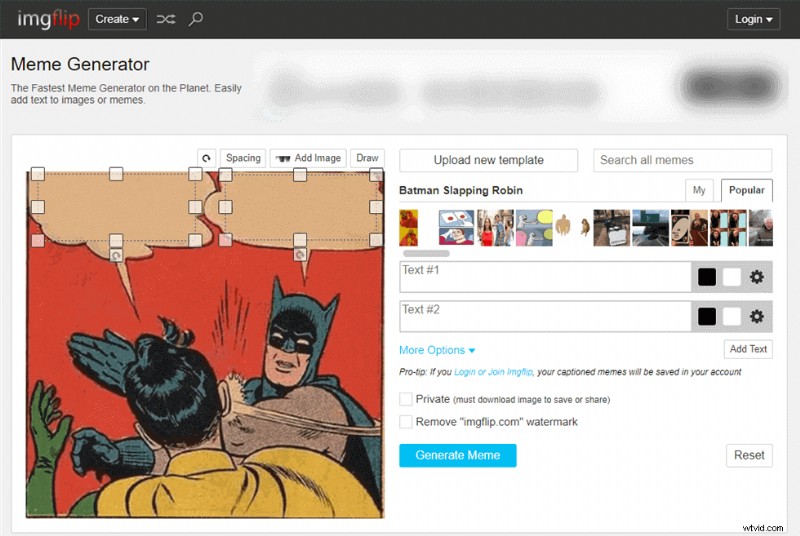The width and height of the screenshot is (800, 536).
Task: Select four-panel template left of Bernie
Action: [x=728, y=227]
